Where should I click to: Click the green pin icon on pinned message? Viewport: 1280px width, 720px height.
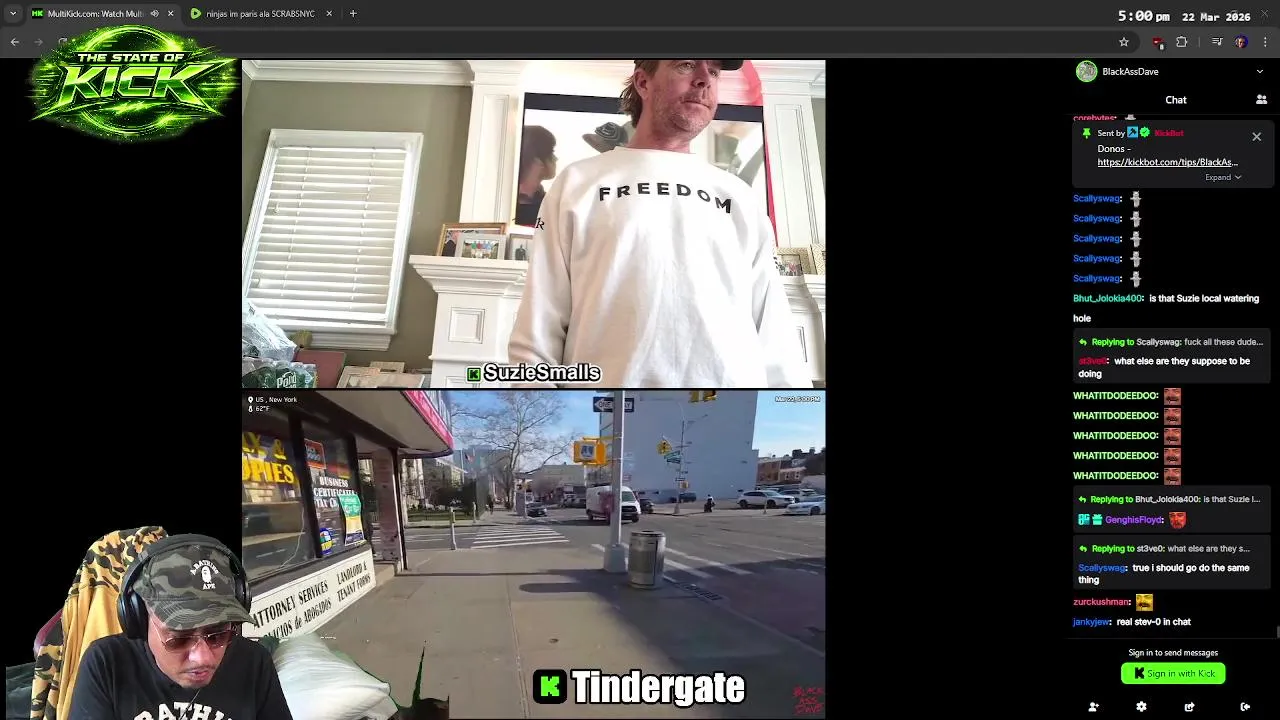click(1086, 133)
